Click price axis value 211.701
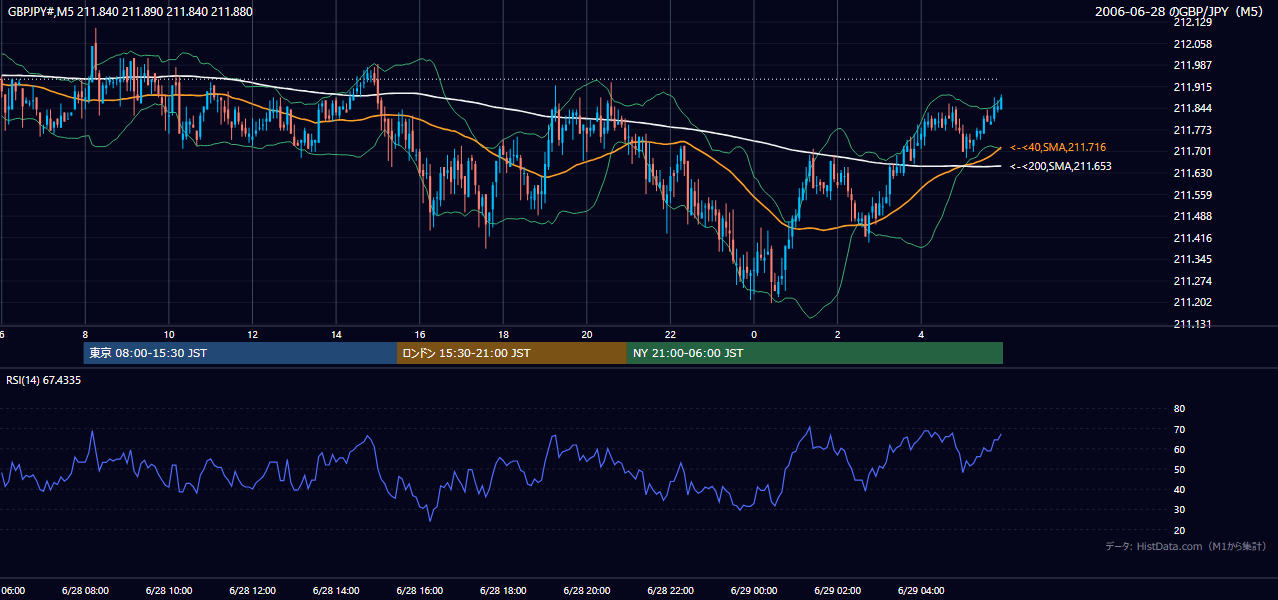Screen dimensions: 1278x600 1192,151
